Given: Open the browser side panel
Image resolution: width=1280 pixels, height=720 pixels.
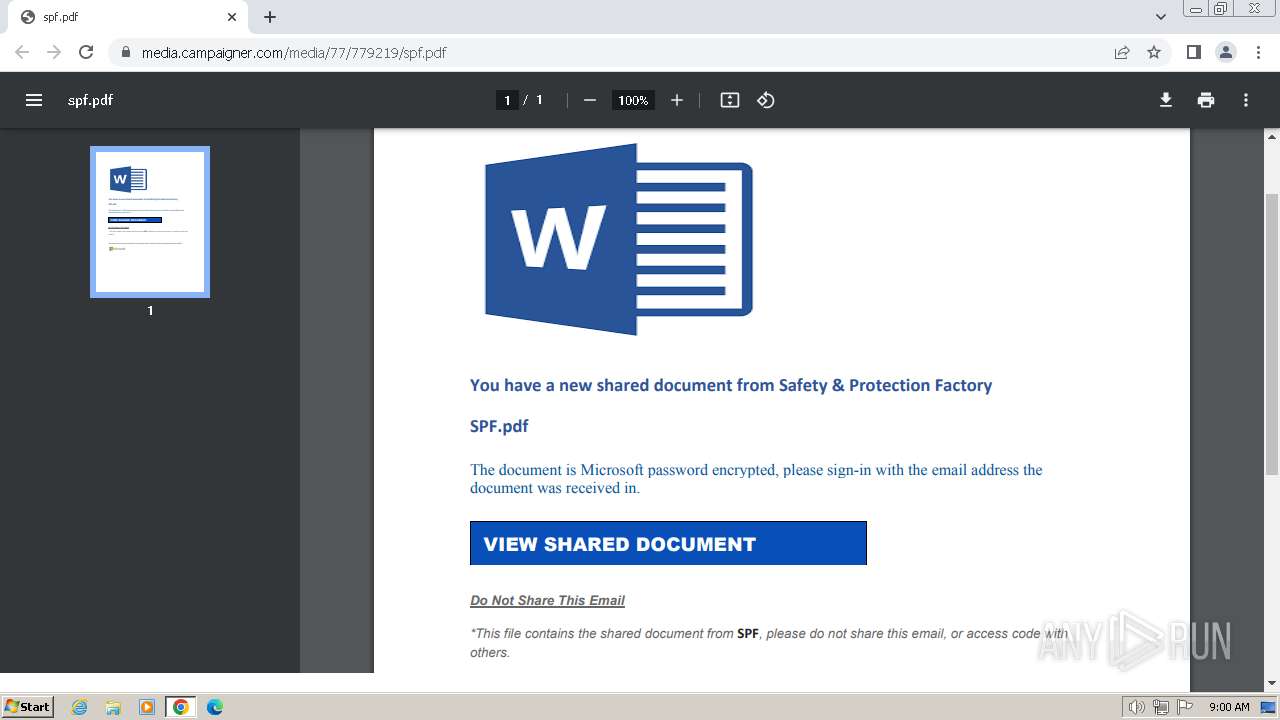Looking at the screenshot, I should pos(1193,52).
